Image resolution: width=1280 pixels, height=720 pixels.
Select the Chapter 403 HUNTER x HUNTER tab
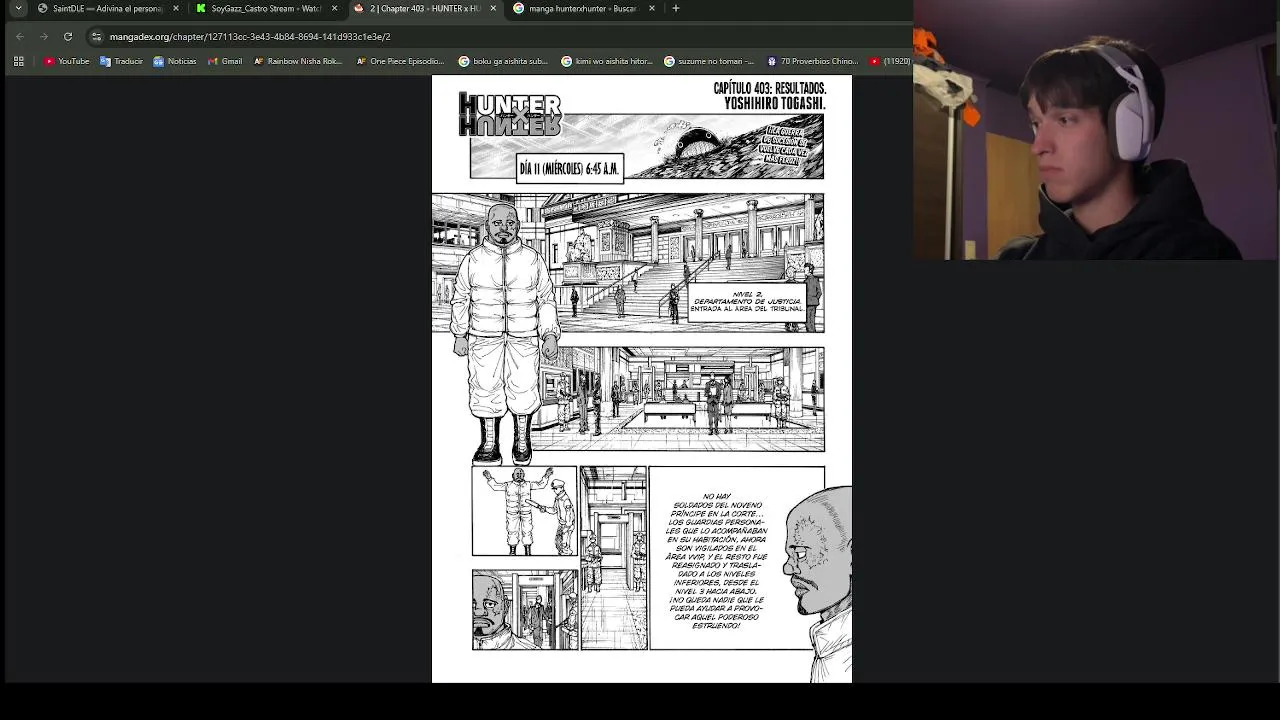tap(424, 8)
